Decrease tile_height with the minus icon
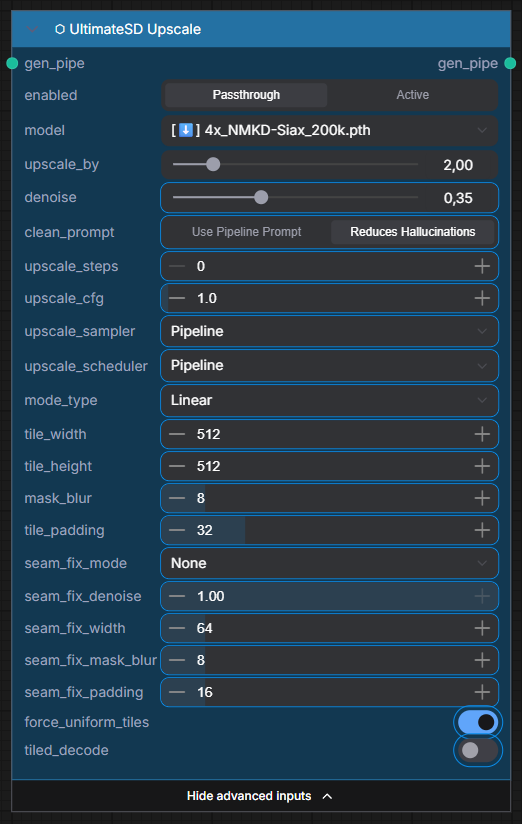 coord(177,467)
